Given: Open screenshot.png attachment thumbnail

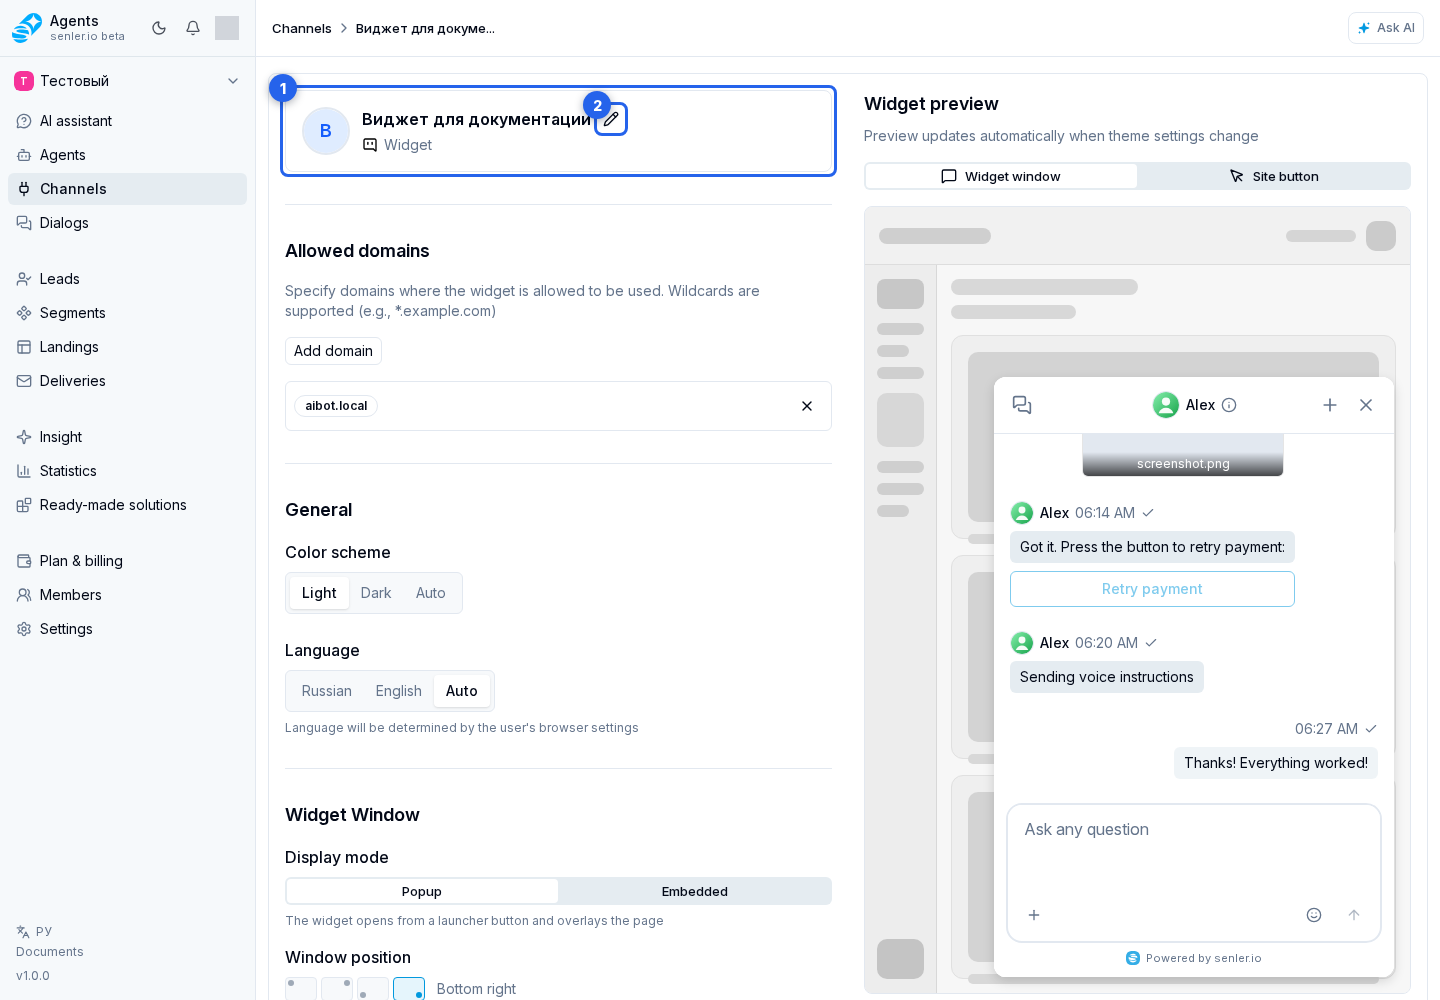Looking at the screenshot, I should tap(1183, 455).
